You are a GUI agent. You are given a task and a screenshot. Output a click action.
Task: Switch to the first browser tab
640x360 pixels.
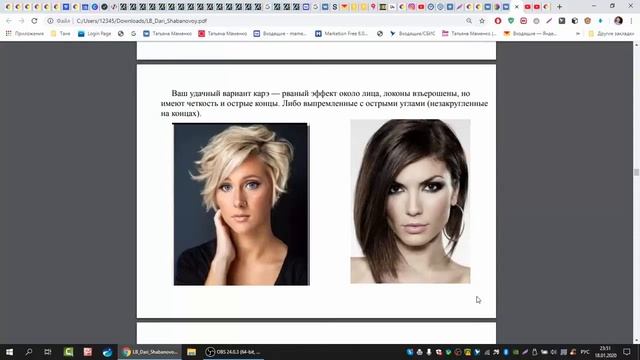[x=8, y=7]
